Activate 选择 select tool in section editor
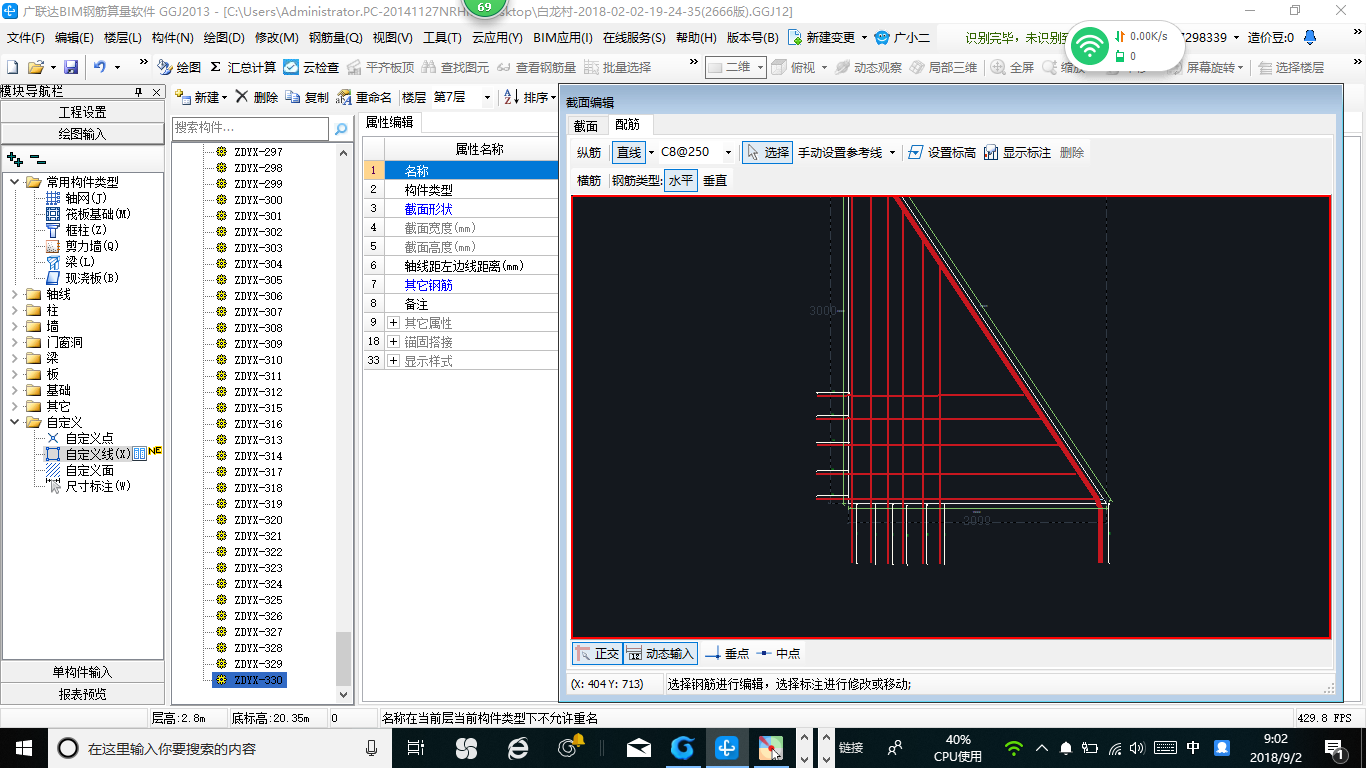1366x768 pixels. point(767,152)
